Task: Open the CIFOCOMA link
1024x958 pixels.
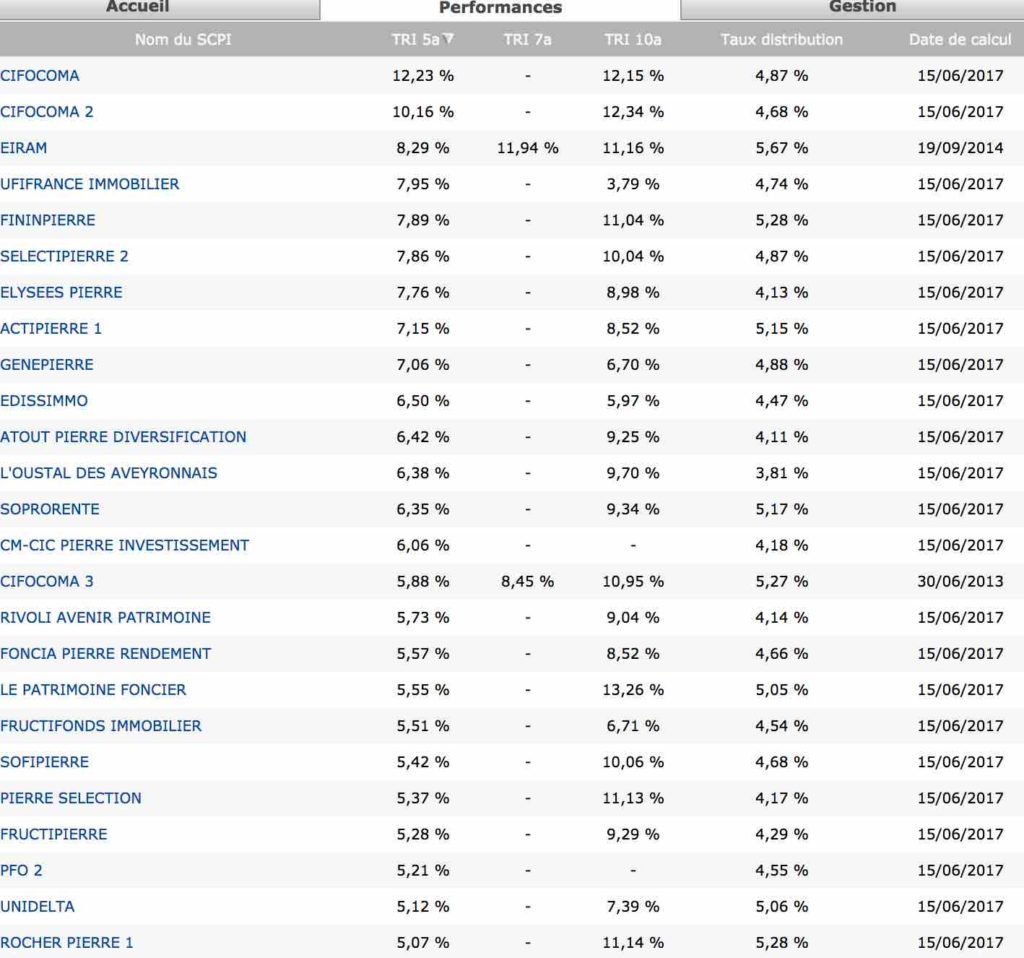Action: [40, 76]
